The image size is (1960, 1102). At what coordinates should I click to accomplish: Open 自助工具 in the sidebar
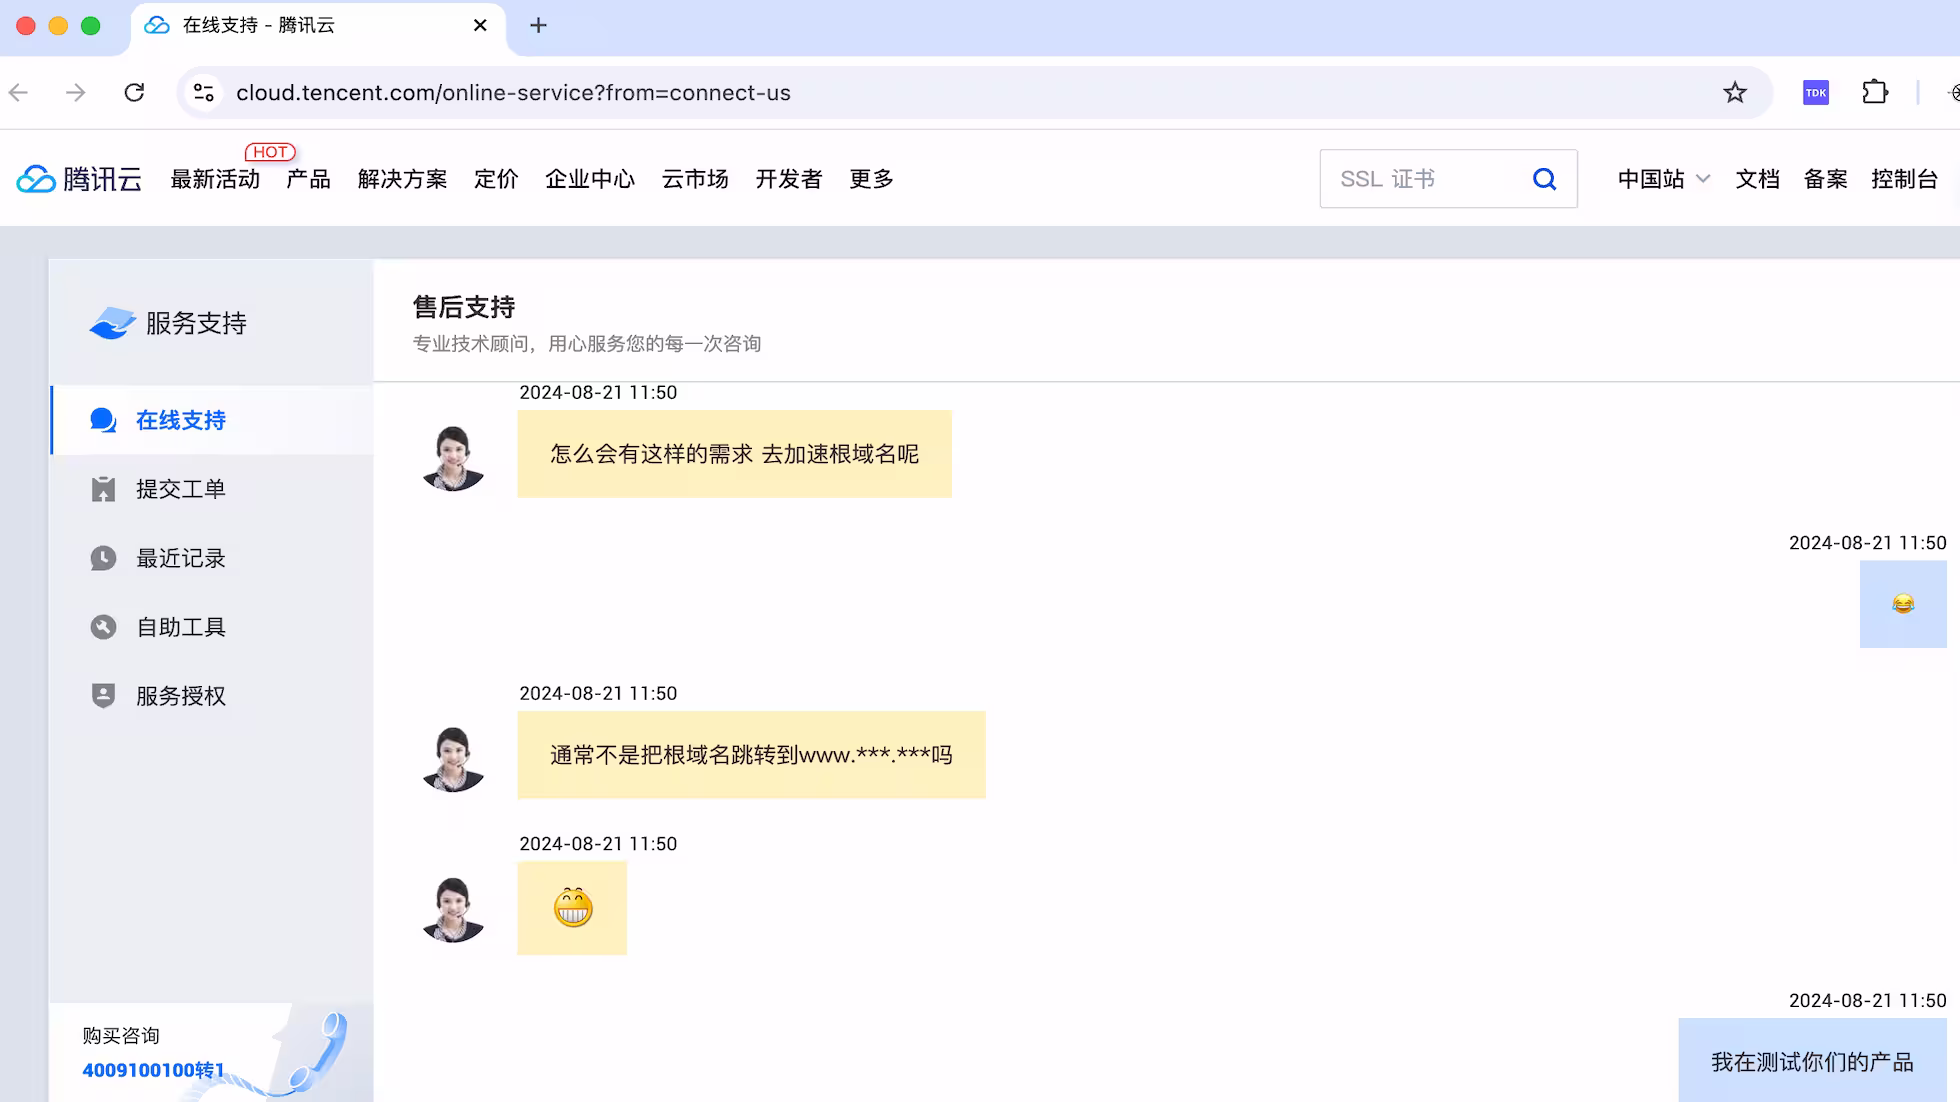click(180, 627)
